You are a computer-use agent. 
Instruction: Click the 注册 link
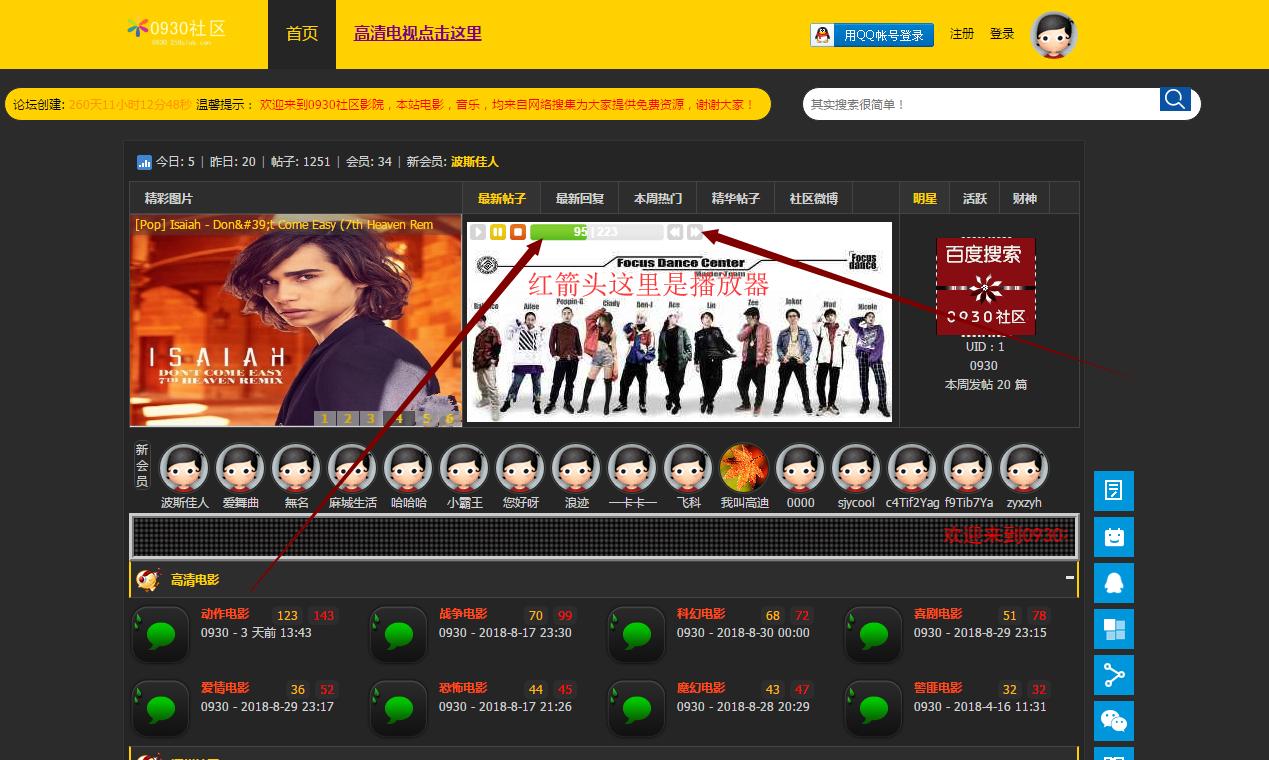pyautogui.click(x=962, y=34)
